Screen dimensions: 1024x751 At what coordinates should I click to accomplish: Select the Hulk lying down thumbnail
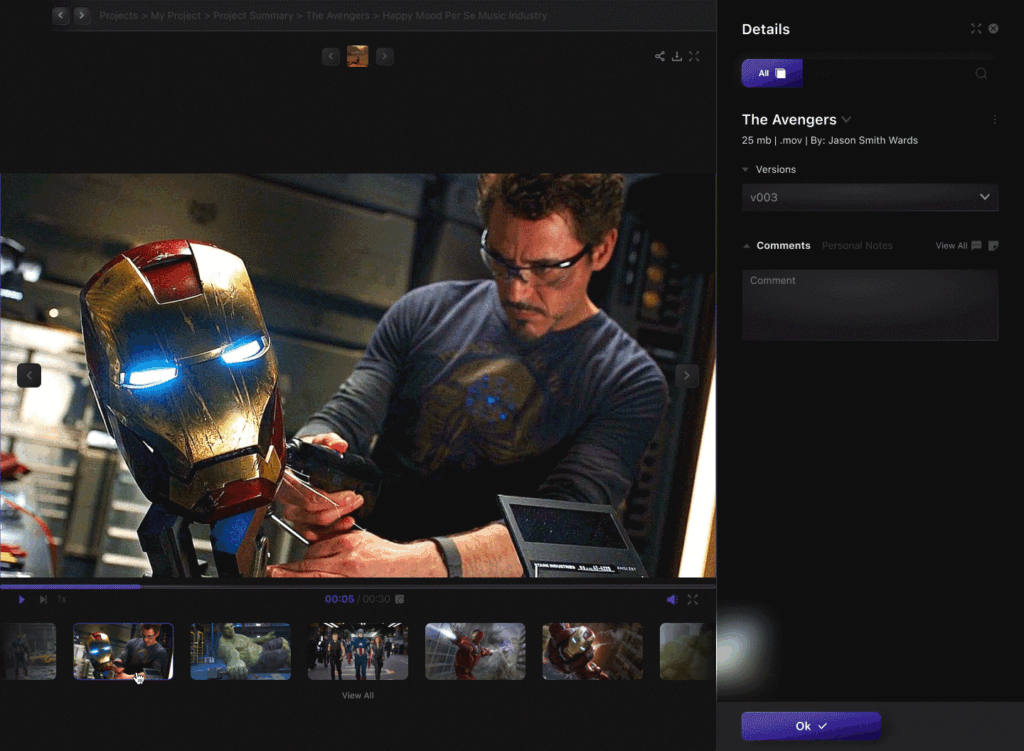point(240,651)
